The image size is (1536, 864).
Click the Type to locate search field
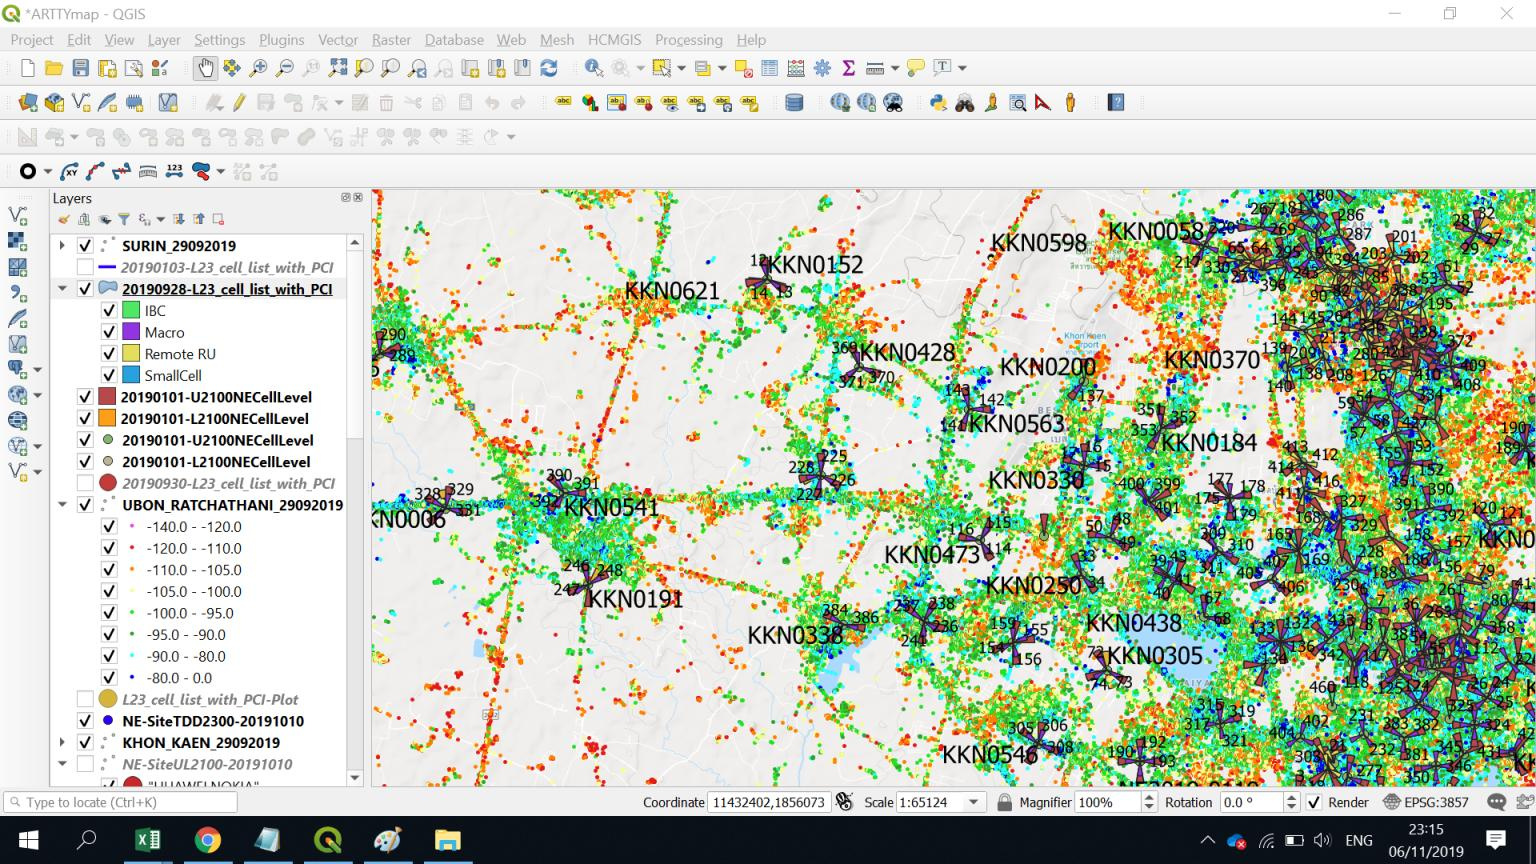121,802
